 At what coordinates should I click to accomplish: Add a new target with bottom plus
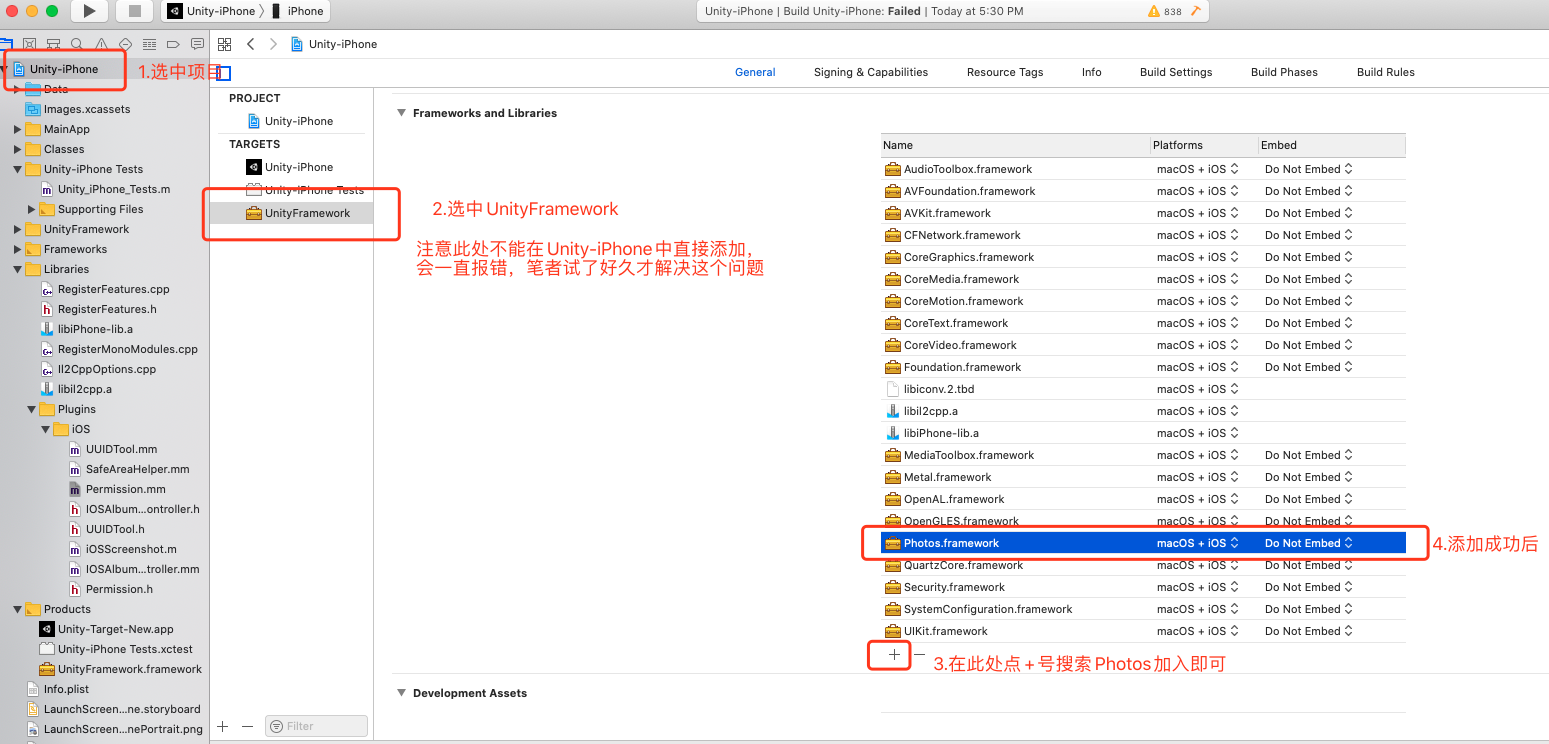(x=223, y=726)
